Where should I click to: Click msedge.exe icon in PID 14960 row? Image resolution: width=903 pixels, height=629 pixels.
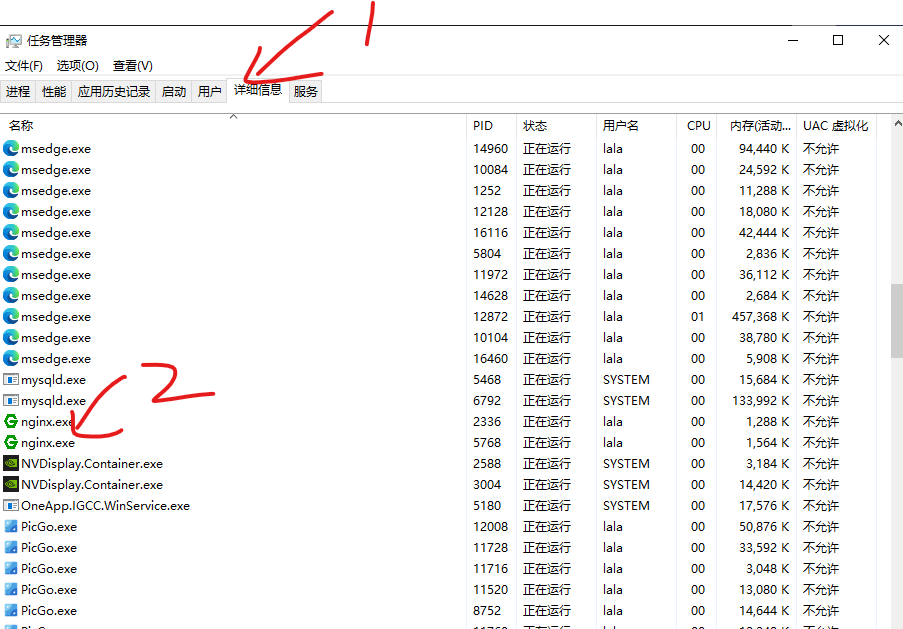(x=11, y=149)
